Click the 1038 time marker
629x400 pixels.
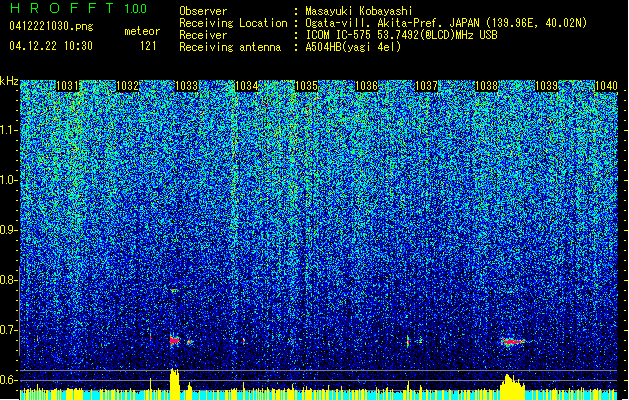(x=487, y=86)
